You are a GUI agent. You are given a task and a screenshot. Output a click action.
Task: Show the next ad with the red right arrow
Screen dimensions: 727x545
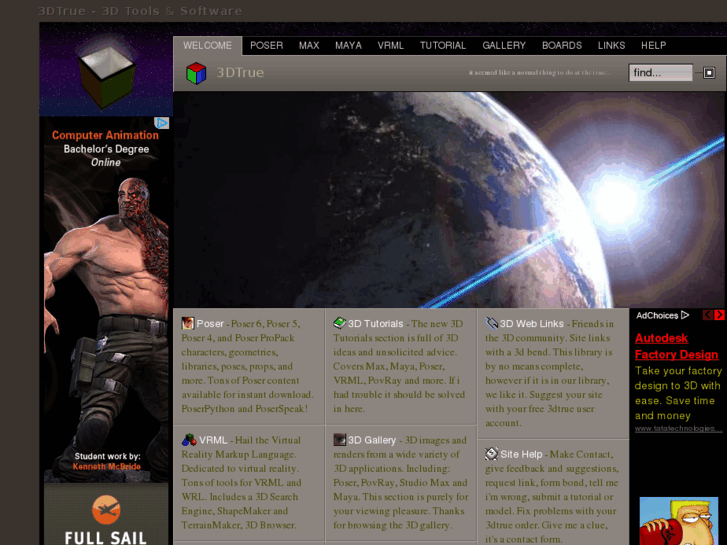tap(719, 315)
